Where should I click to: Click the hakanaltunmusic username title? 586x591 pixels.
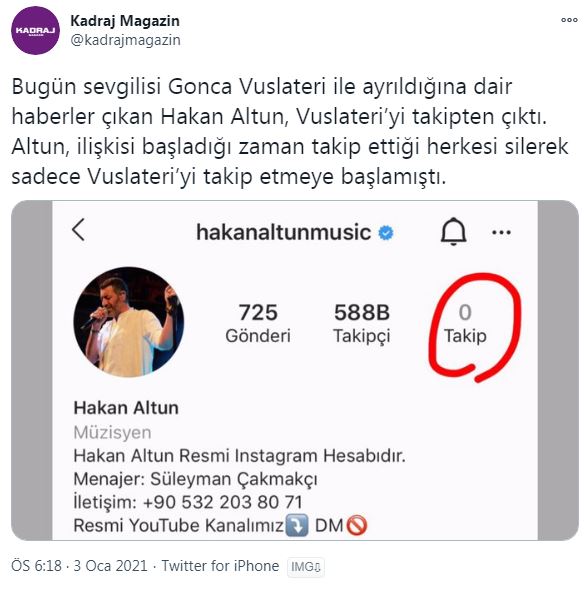tap(284, 232)
